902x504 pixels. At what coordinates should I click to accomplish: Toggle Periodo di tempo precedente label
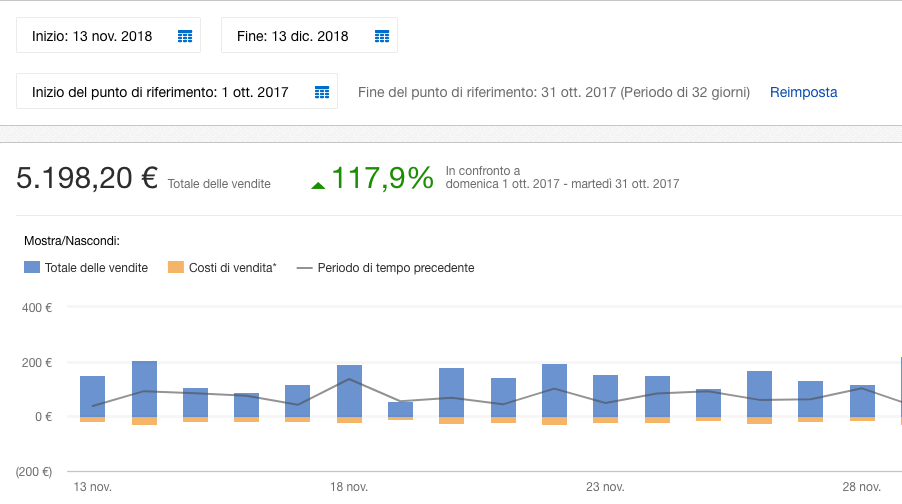(396, 268)
